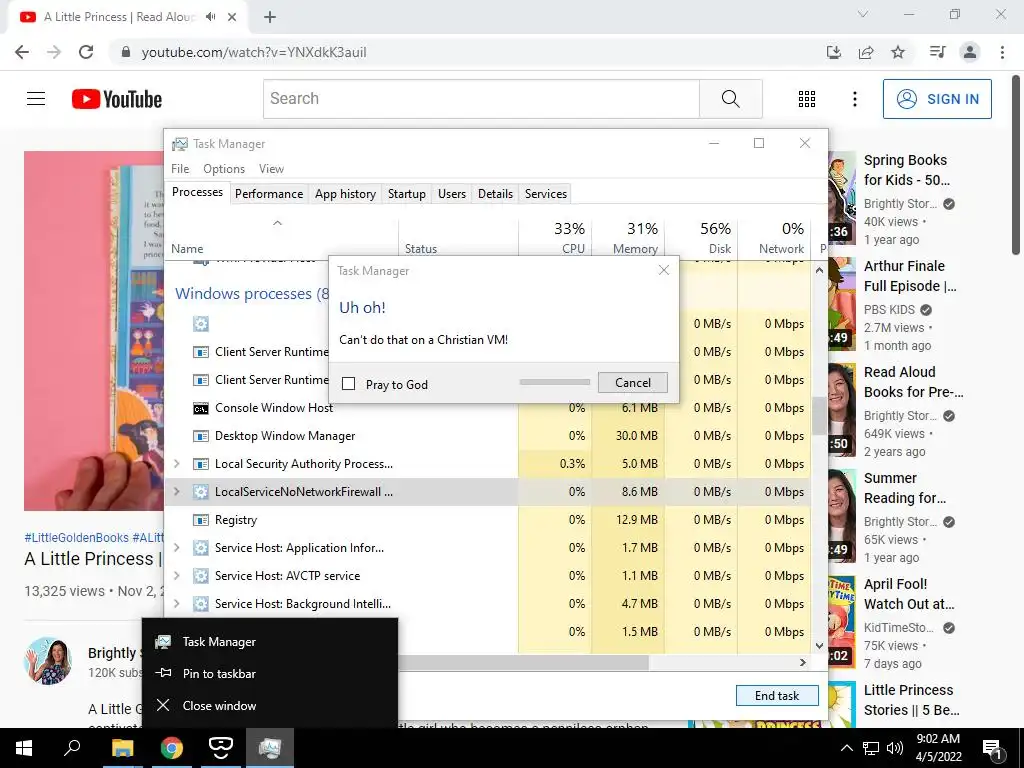Expand Local Security Authority Process row

(176, 464)
